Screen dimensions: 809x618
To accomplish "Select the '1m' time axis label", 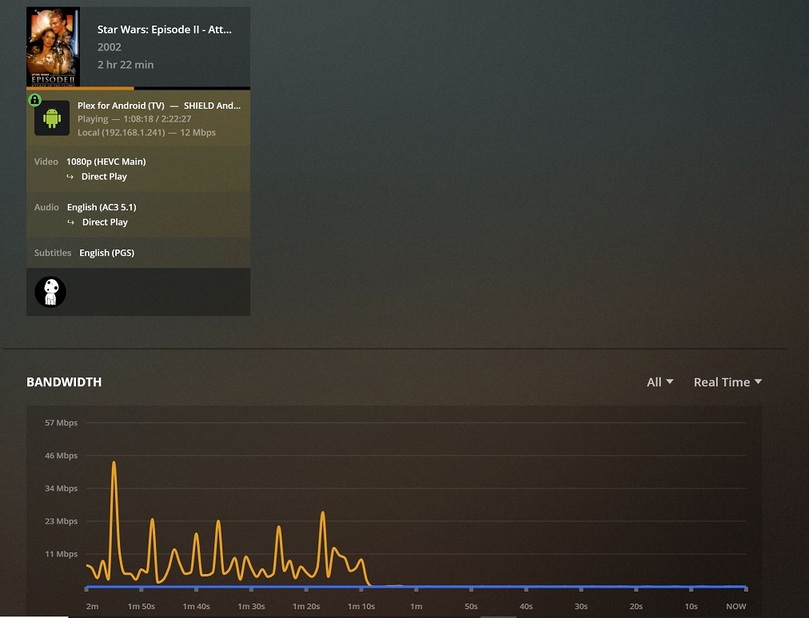I will (x=416, y=607).
